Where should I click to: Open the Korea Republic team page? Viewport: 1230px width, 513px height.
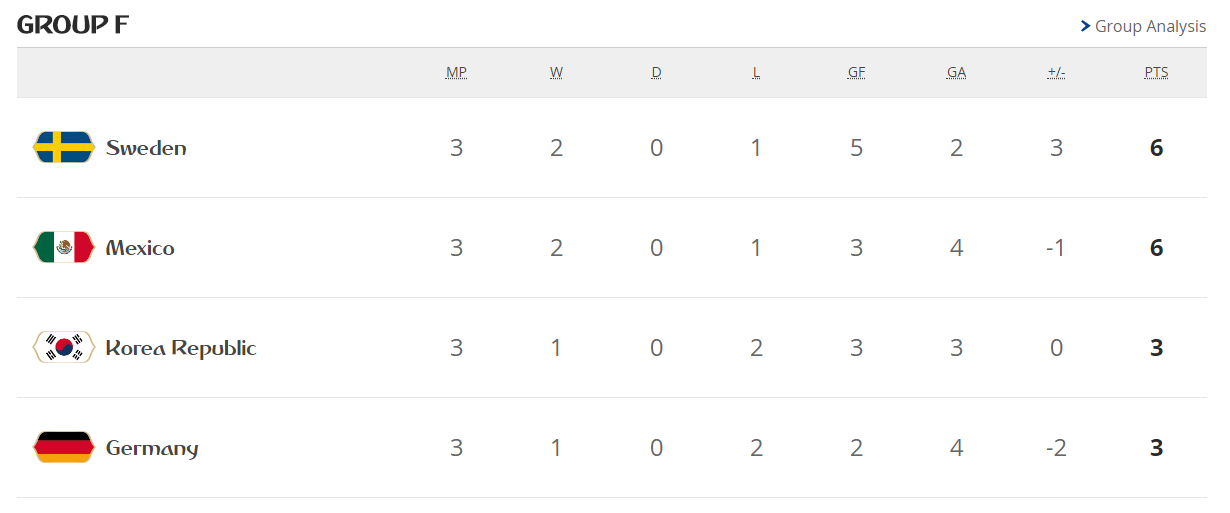[181, 348]
